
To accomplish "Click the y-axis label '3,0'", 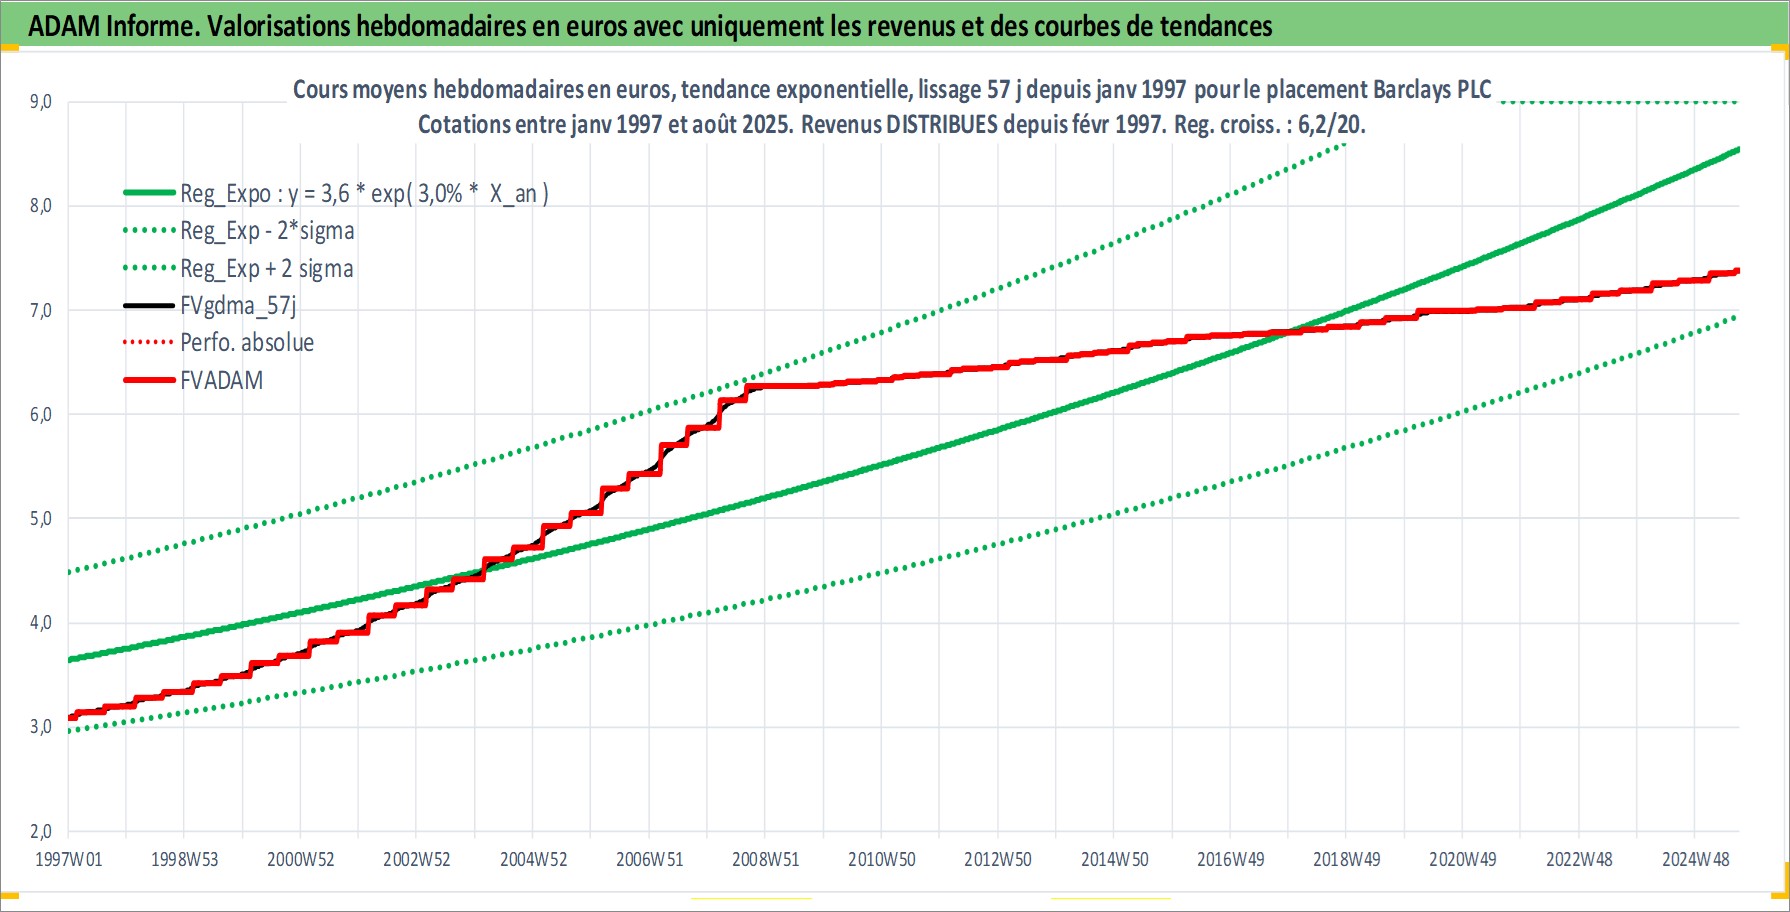I will tap(40, 727).
